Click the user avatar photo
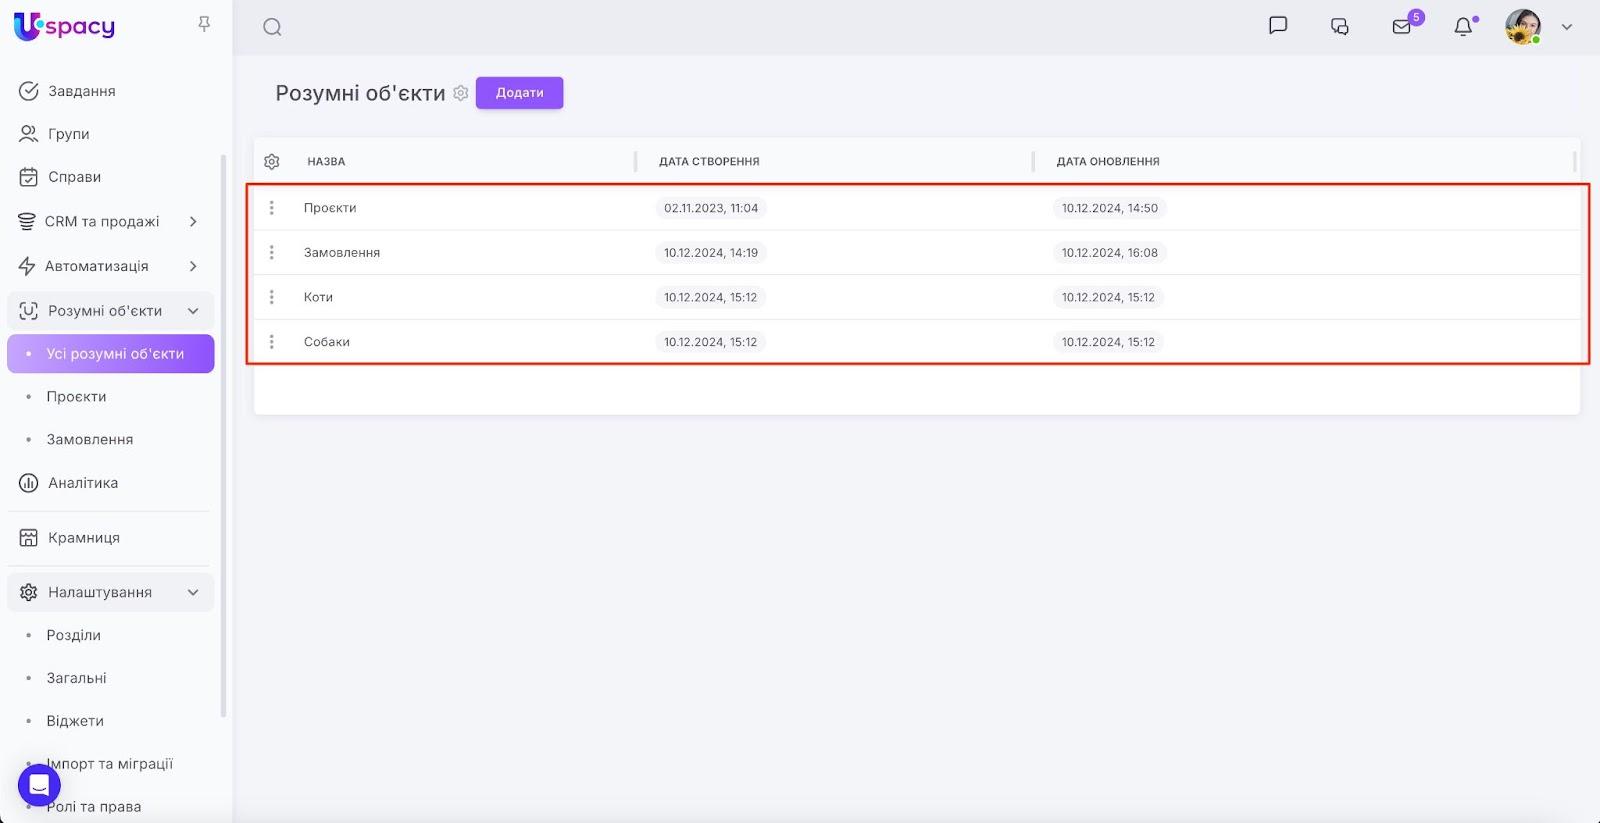This screenshot has height=823, width=1600. (x=1522, y=27)
